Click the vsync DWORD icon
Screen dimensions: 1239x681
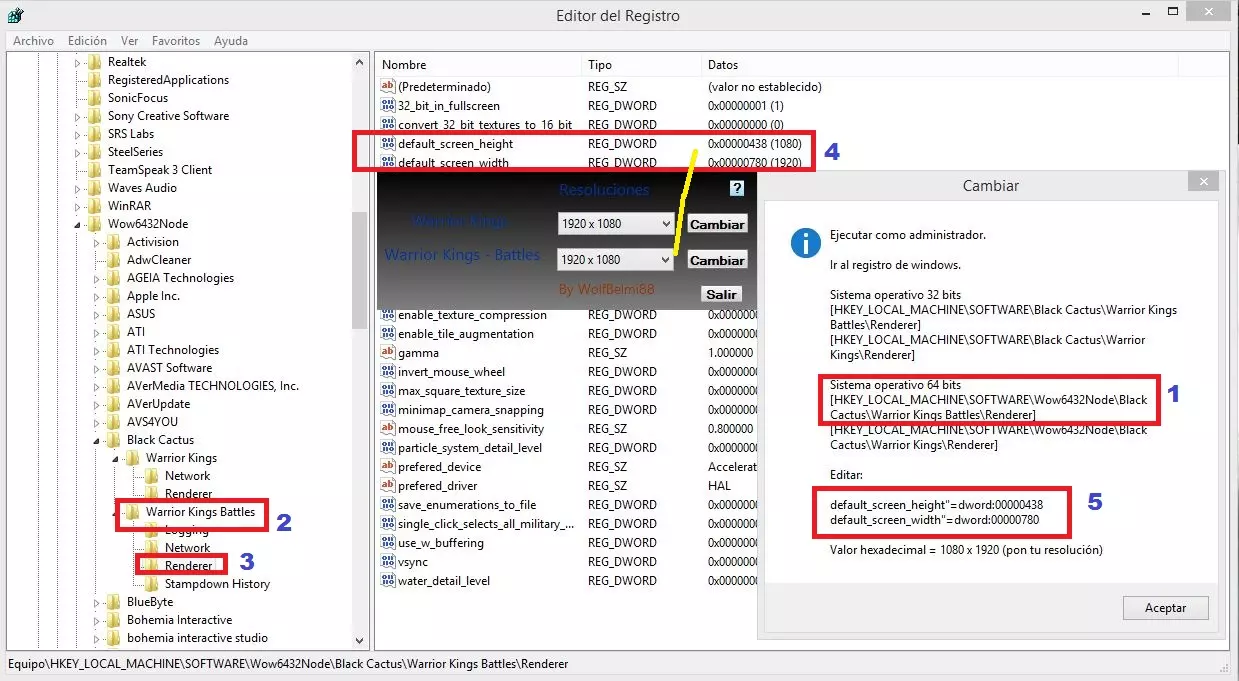tap(388, 562)
